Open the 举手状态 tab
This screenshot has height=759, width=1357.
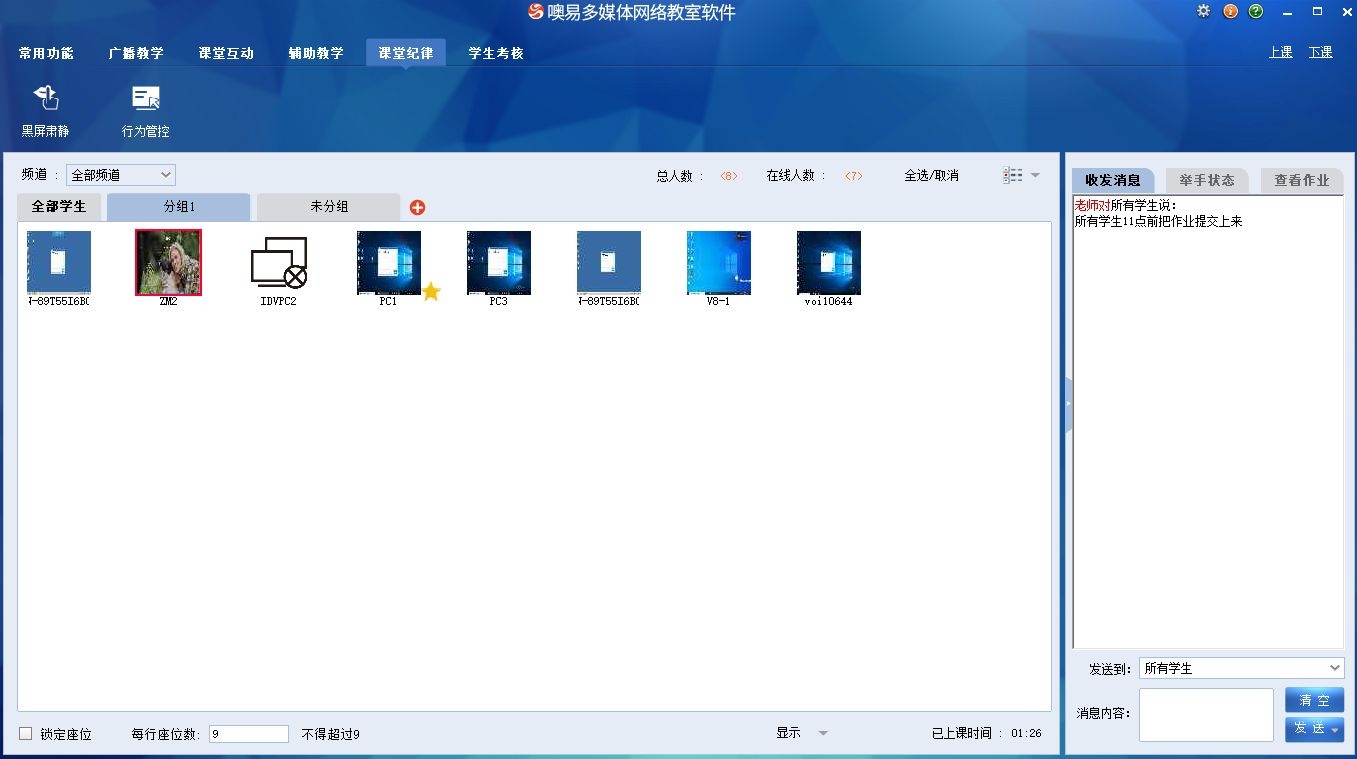(x=1207, y=180)
